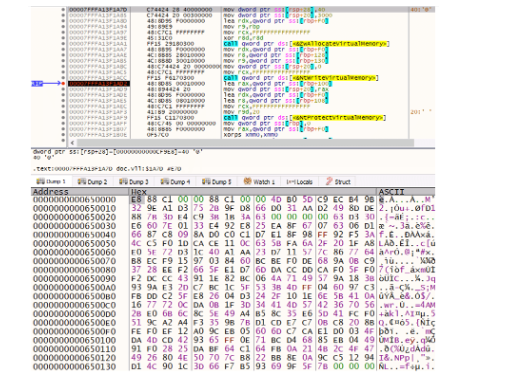Select the highlighted mov dword ptr [rsp+28],40 line
Screen dimensions: 524x379
click(274, 10)
